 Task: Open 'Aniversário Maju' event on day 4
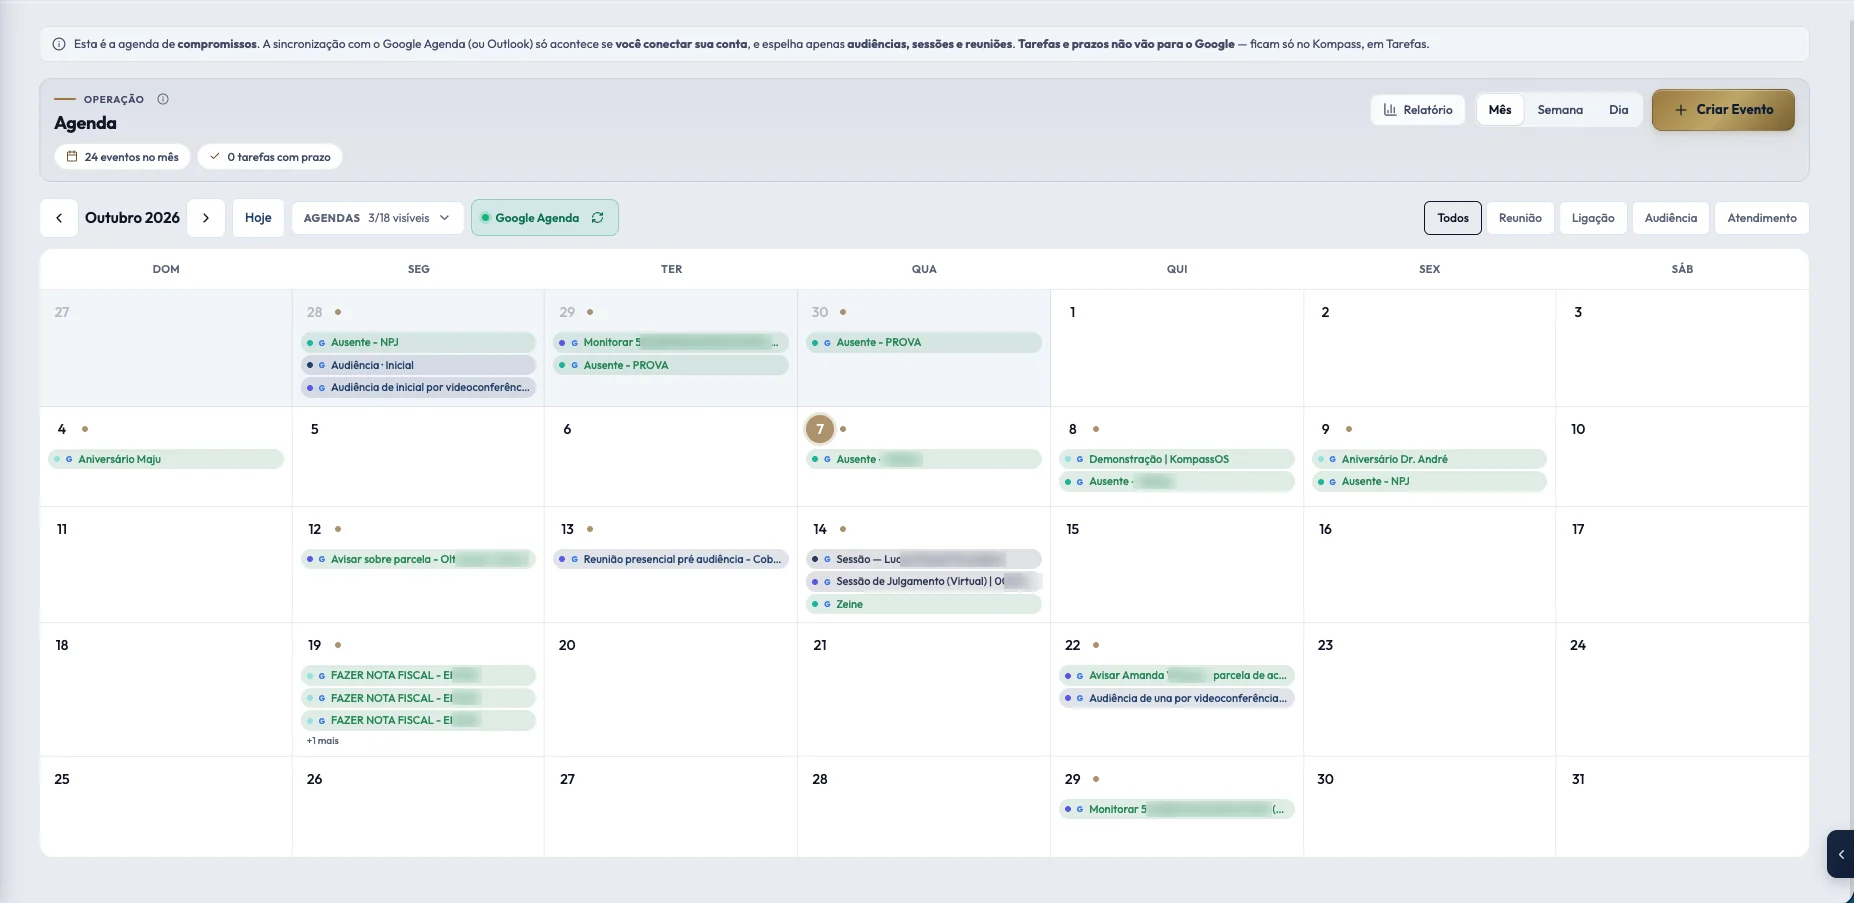point(166,459)
